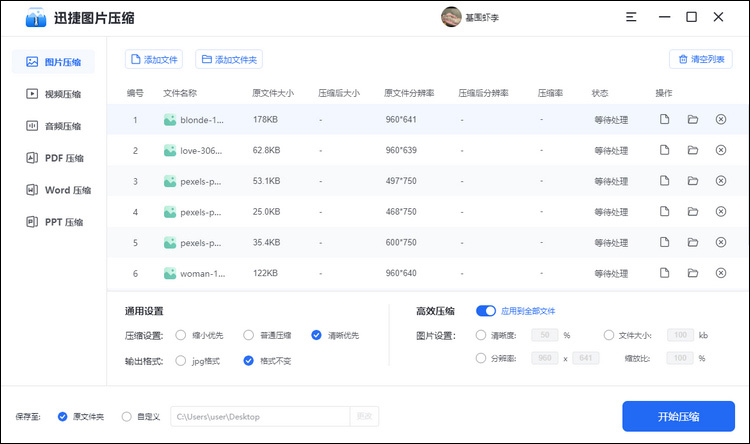Image resolution: width=750 pixels, height=444 pixels.
Task: Open file icon in woman-1 row
Action: click(664, 273)
